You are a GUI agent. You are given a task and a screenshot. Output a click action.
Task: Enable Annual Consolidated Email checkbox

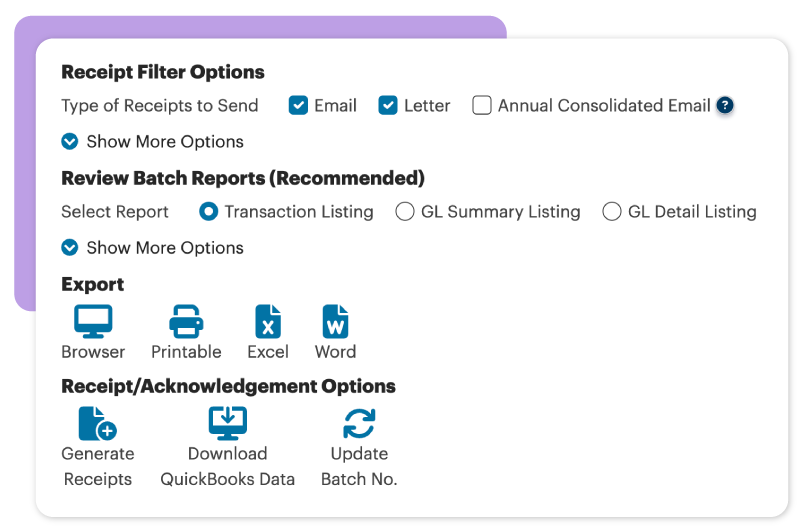pyautogui.click(x=482, y=105)
